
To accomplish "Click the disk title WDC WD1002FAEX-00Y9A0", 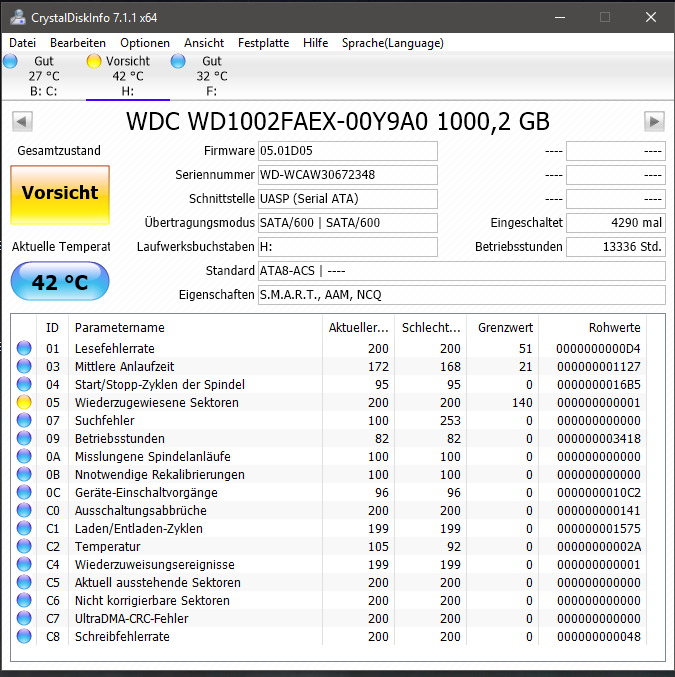I will (338, 121).
